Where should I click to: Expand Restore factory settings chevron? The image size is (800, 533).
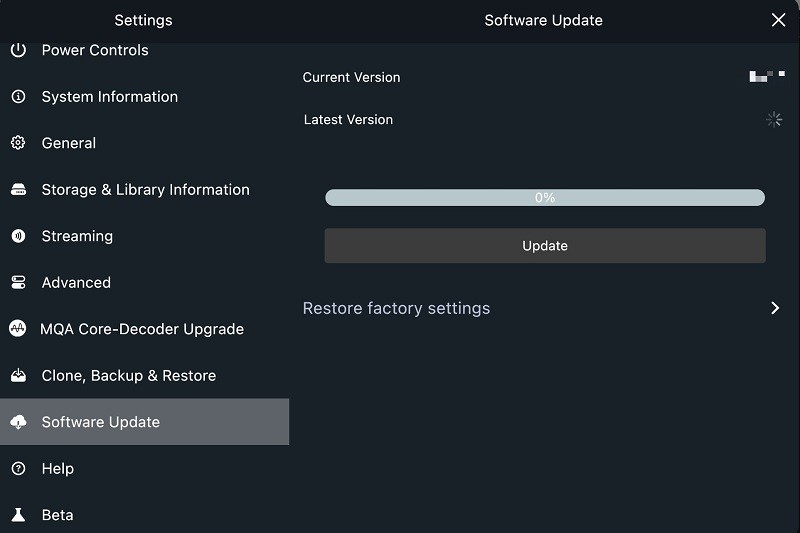click(x=775, y=308)
